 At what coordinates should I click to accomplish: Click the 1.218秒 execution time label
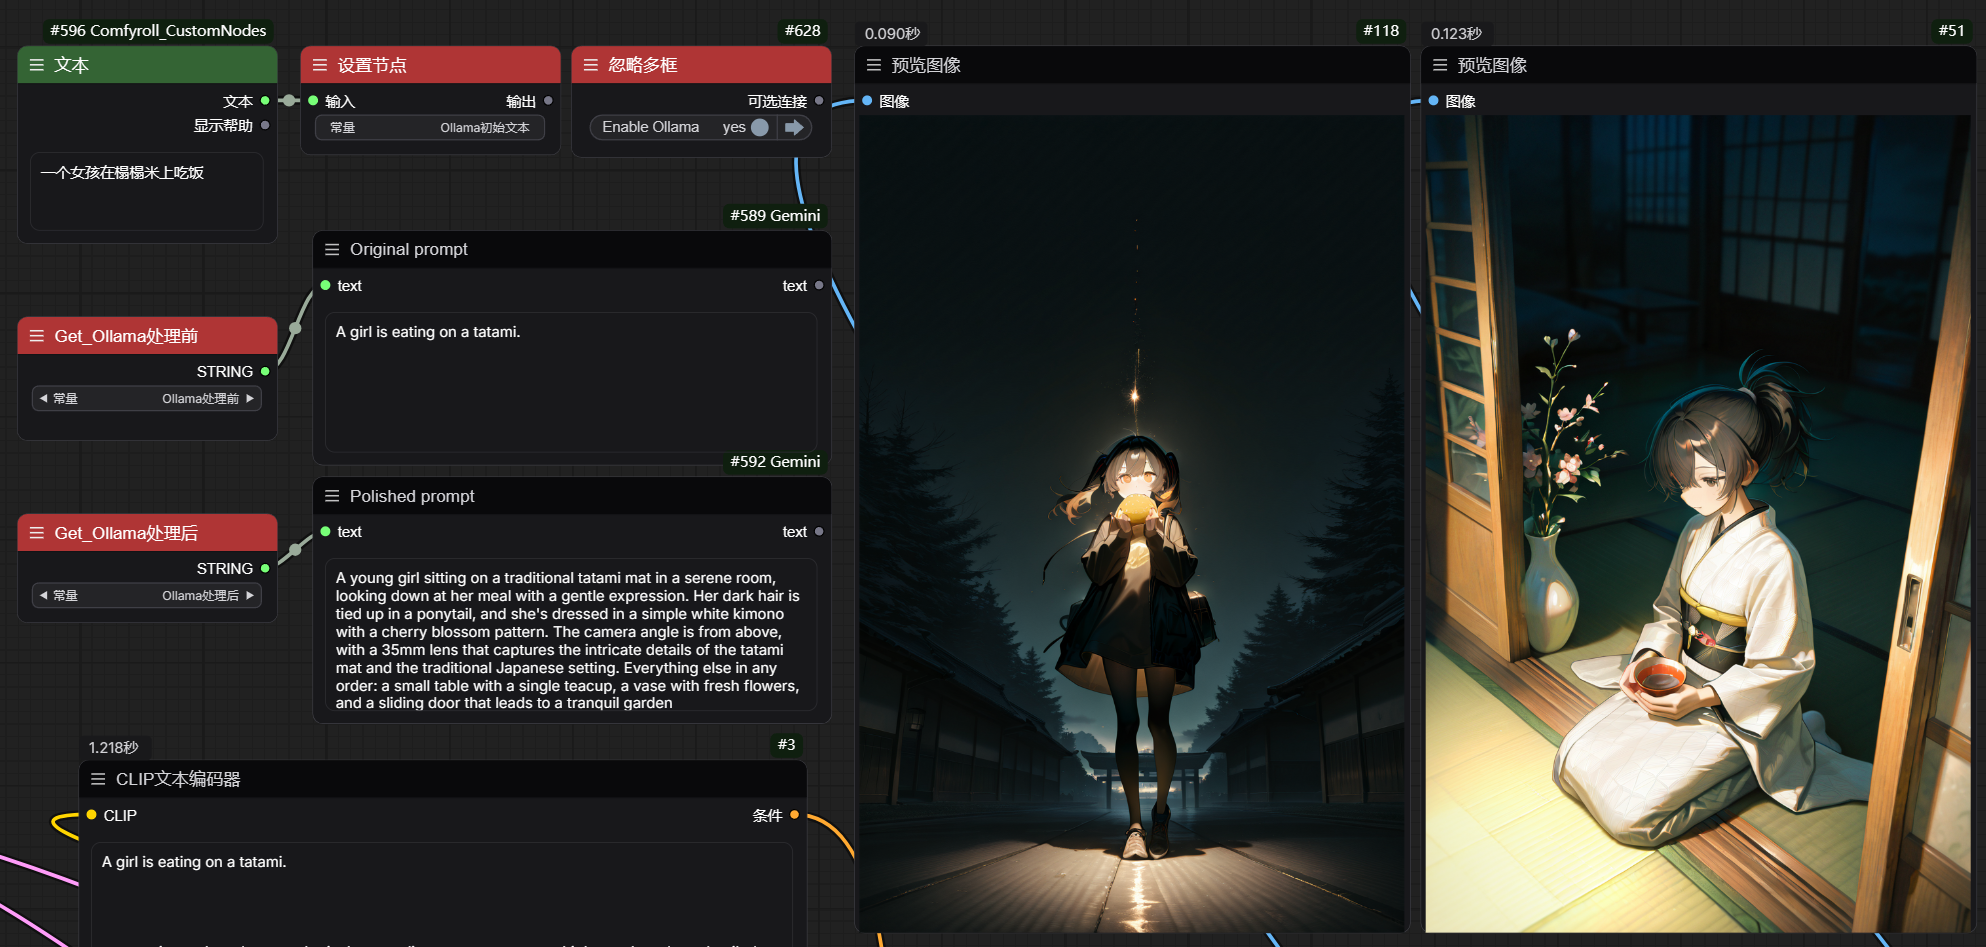click(113, 748)
